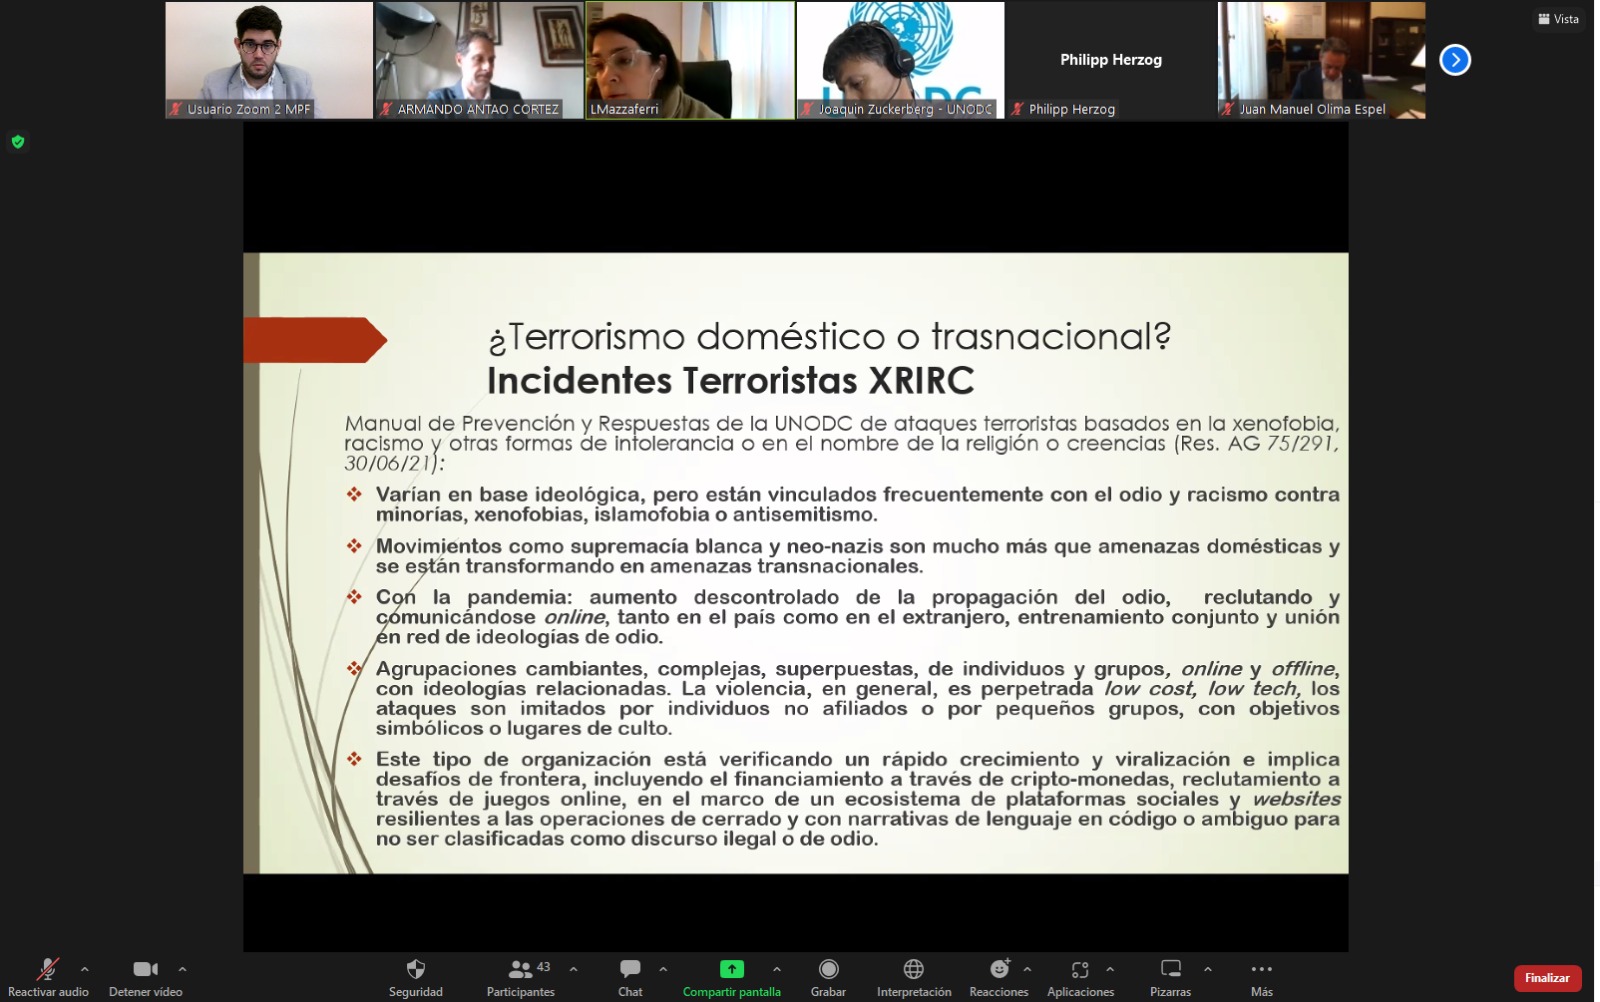Click the green encryption shield icon
The image size is (1600, 1002).
18,142
